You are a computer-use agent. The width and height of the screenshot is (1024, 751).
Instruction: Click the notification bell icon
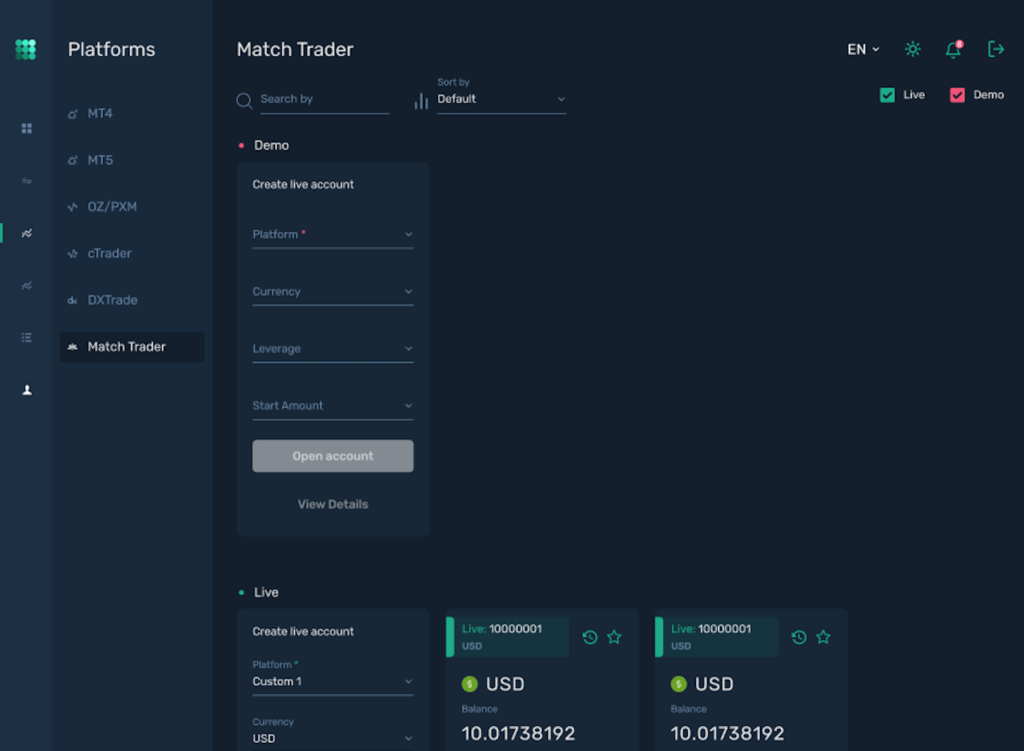point(953,50)
